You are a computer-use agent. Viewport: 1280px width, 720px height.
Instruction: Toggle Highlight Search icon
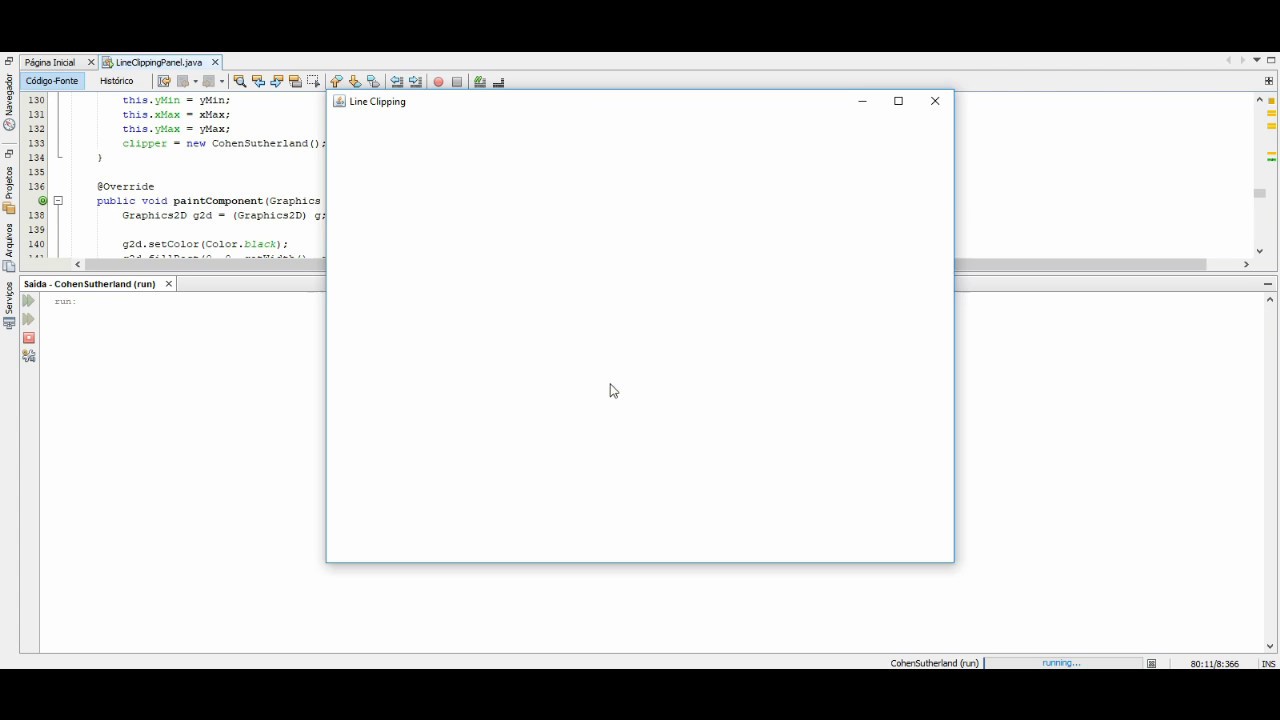point(295,82)
